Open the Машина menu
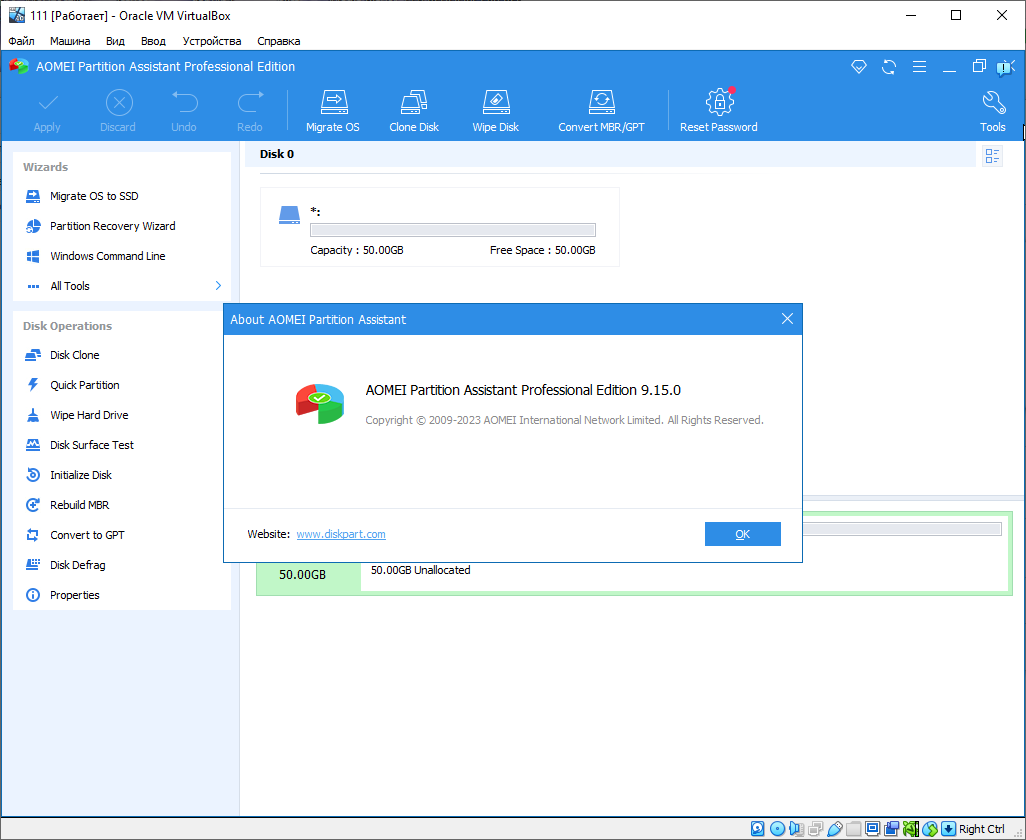Image resolution: width=1026 pixels, height=840 pixels. (69, 41)
